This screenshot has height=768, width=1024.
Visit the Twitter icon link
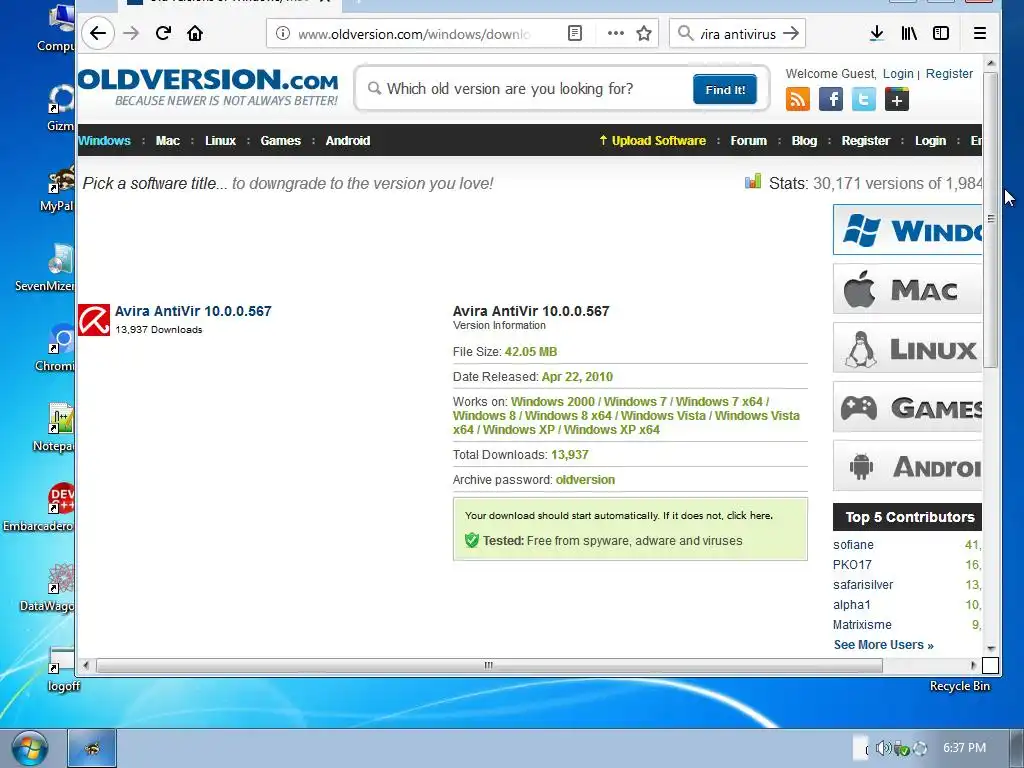point(863,100)
